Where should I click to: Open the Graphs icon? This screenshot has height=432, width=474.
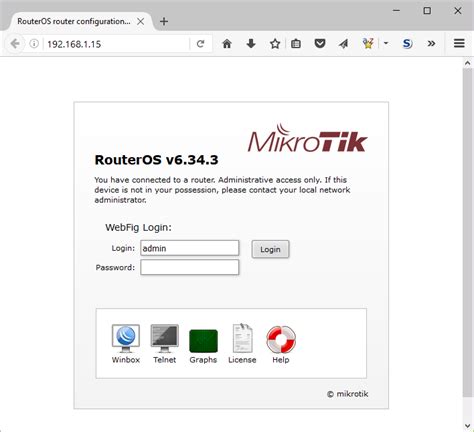tap(203, 341)
